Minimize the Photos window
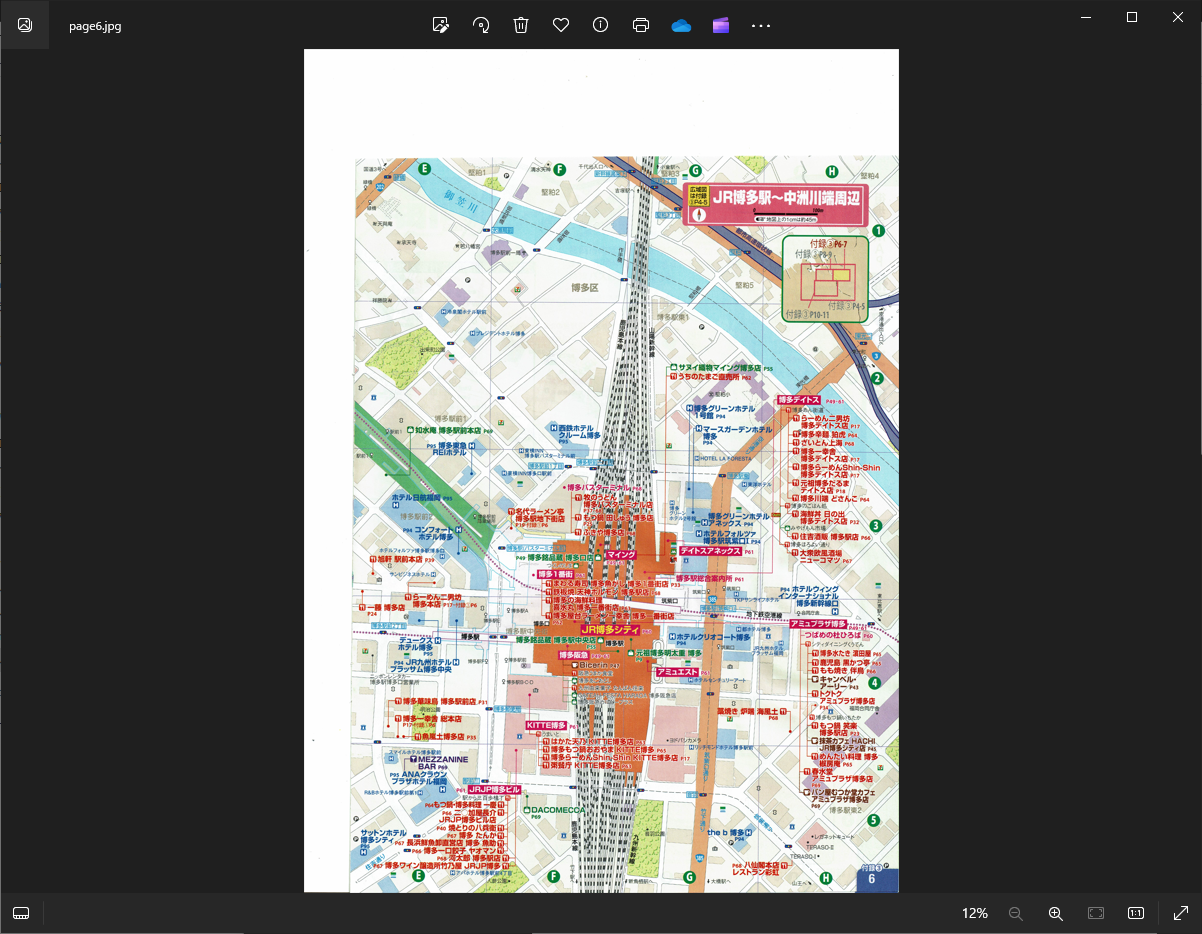 [1086, 17]
